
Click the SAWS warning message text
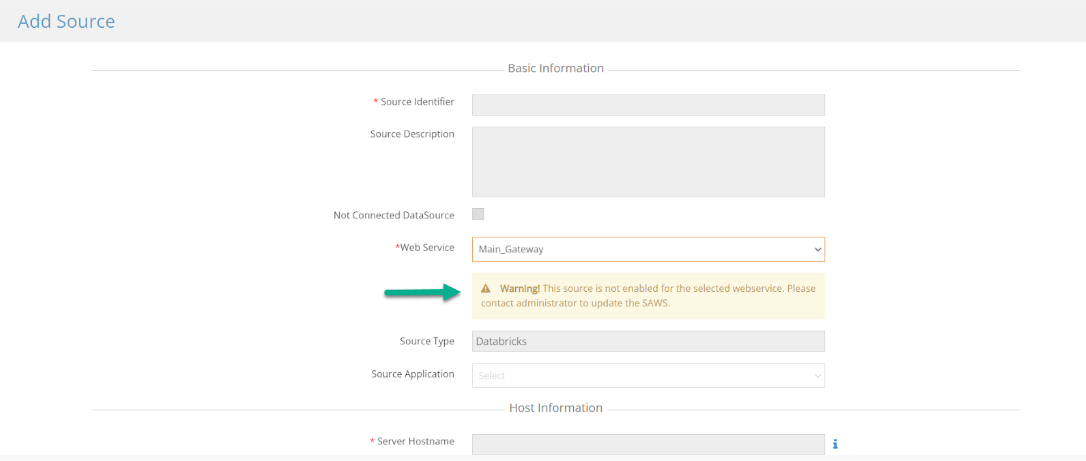[648, 296]
